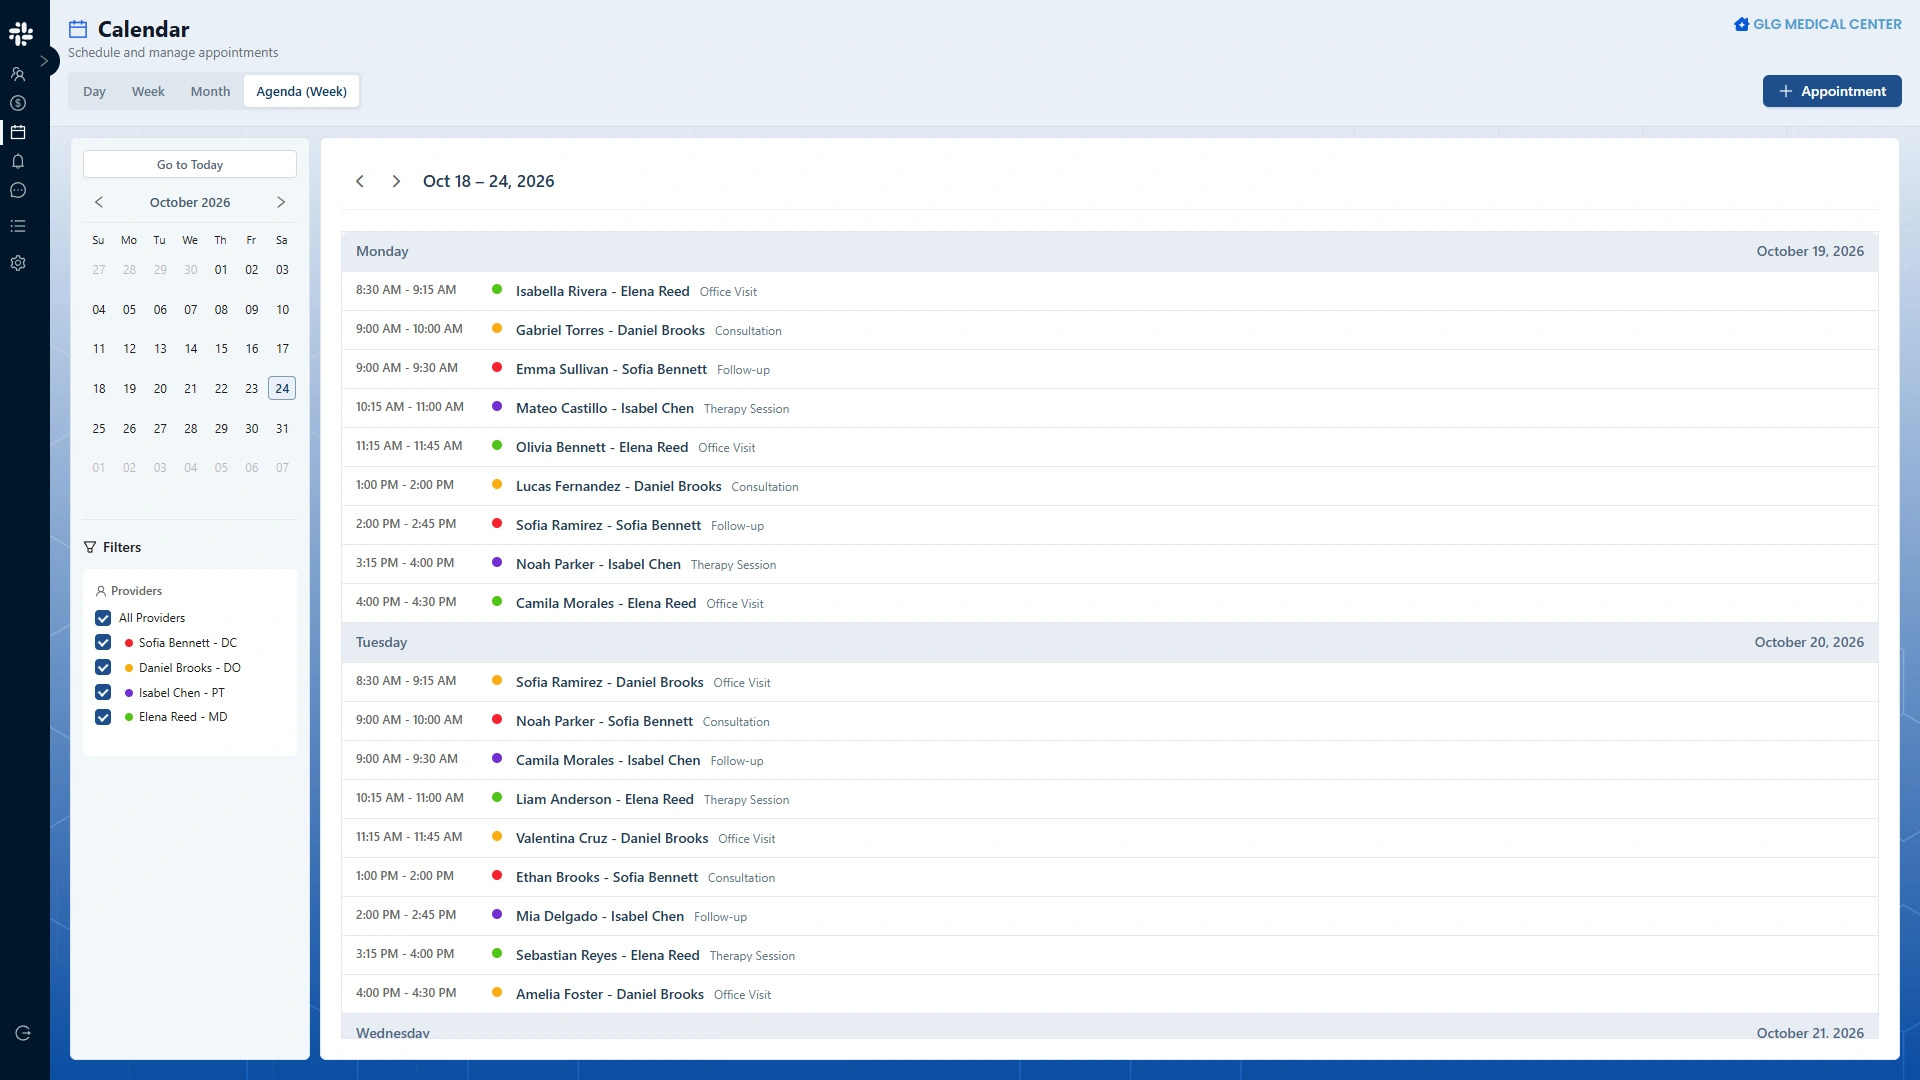Open the messages chat icon in sidebar

pos(18,190)
